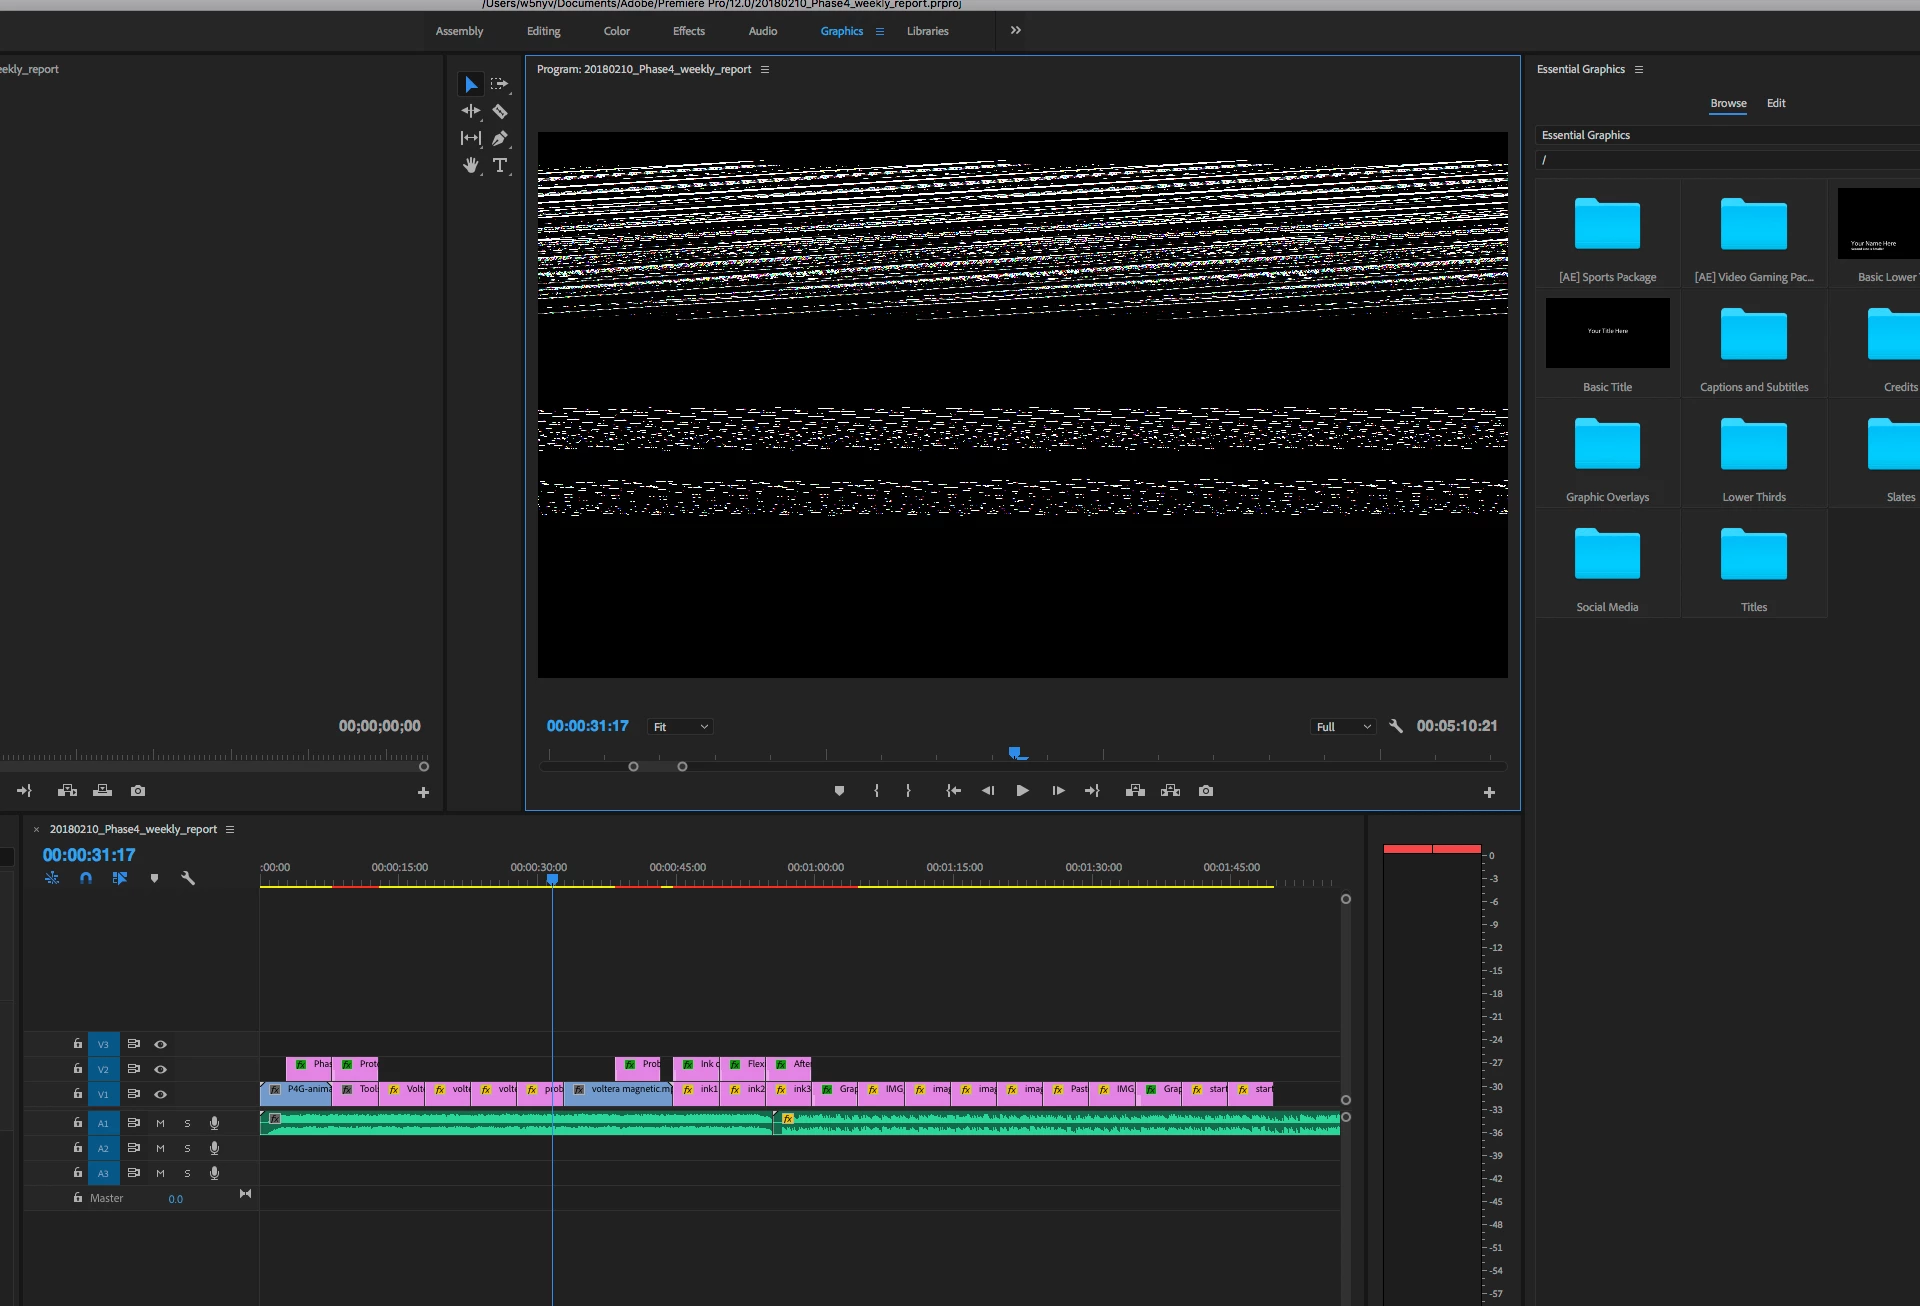Screen dimensions: 1920x1306
Task: Expand the workspace overflow chevrons
Action: point(1016,31)
